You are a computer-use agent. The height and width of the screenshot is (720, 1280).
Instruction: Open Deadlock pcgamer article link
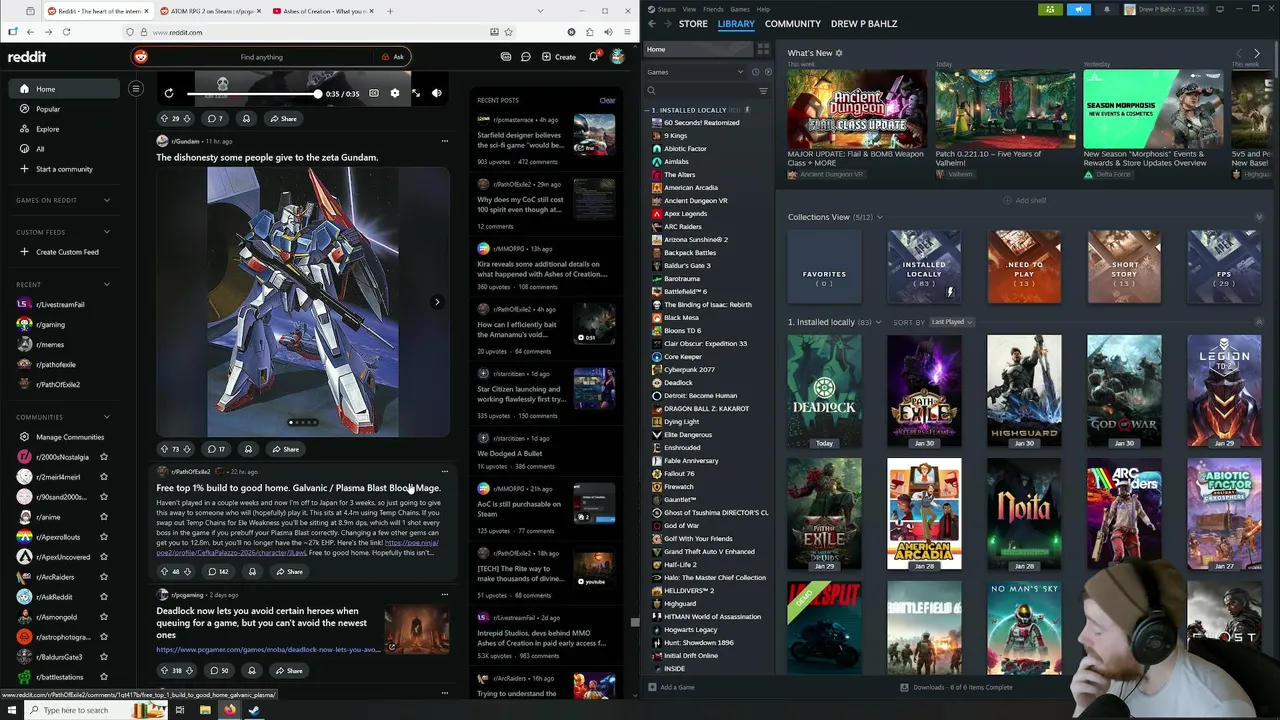pos(268,650)
